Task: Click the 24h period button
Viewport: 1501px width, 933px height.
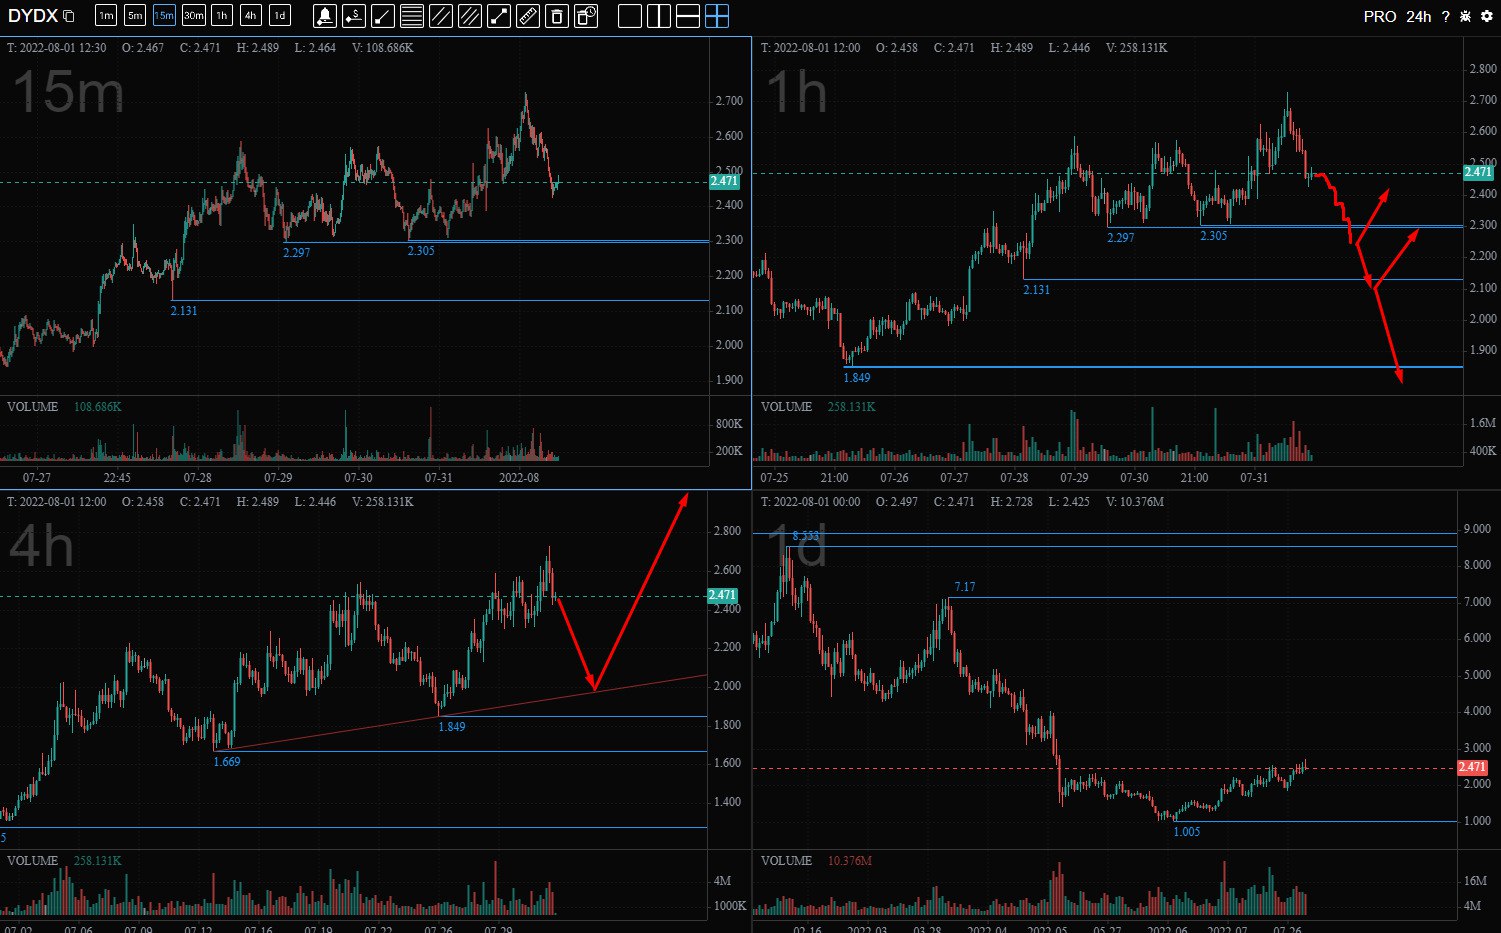Action: click(x=1418, y=16)
